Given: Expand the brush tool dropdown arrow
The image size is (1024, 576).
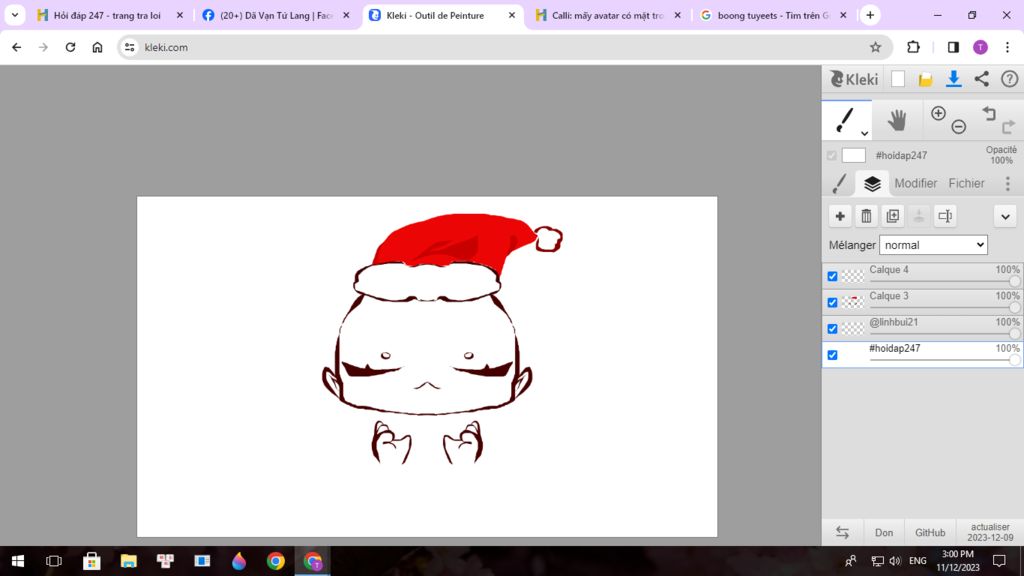Looking at the screenshot, I should point(864,133).
